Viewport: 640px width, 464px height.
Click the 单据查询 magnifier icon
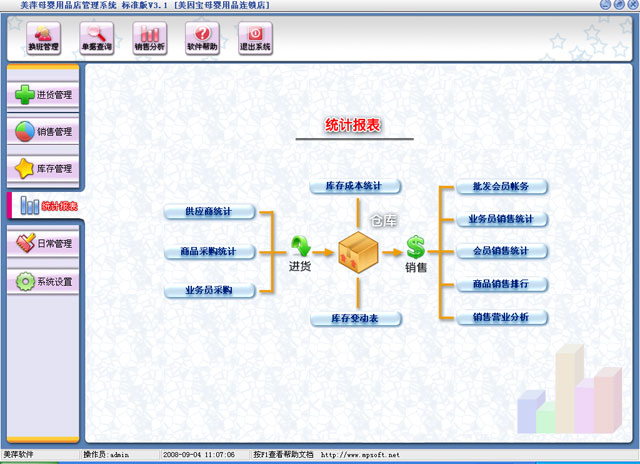pyautogui.click(x=97, y=38)
